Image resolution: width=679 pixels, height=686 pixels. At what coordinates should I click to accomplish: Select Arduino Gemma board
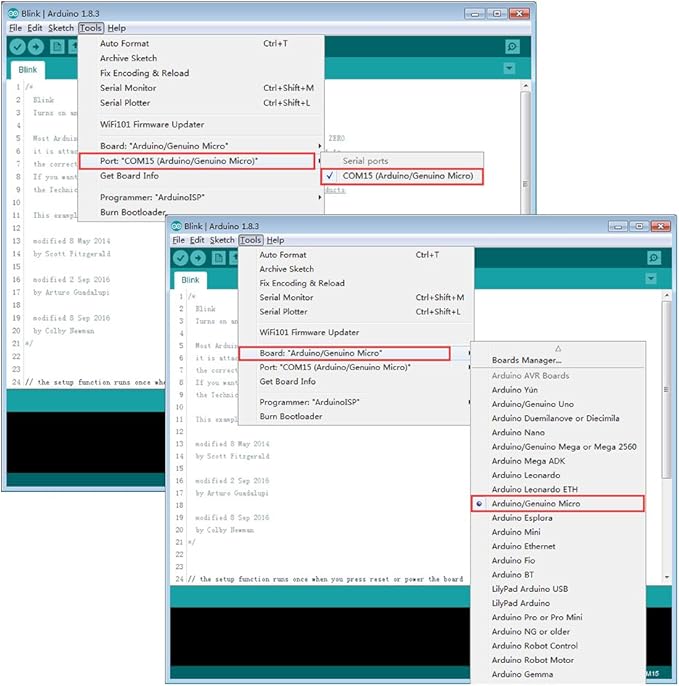coord(558,674)
